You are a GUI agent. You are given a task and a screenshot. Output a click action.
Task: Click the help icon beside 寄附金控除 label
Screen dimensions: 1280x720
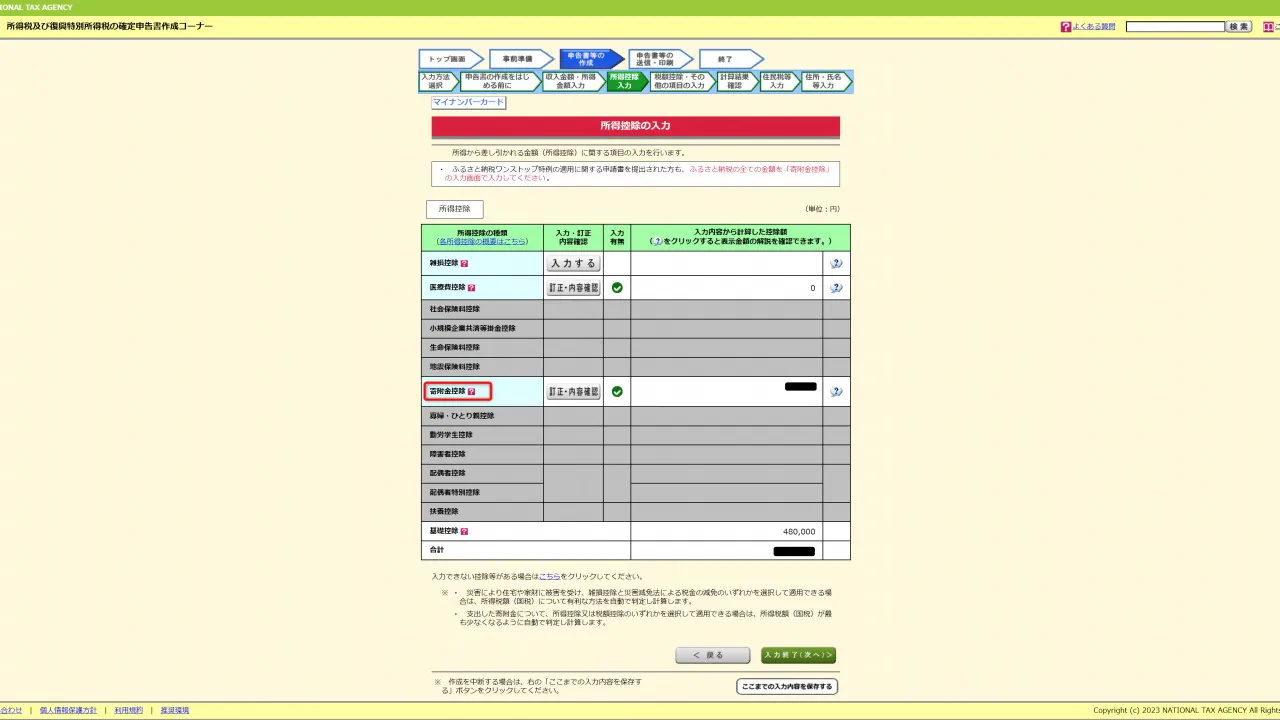[471, 392]
